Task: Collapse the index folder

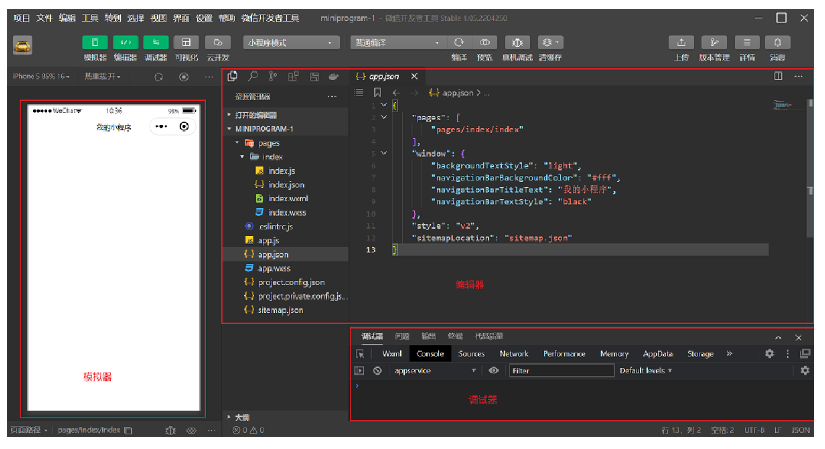Action: point(286,157)
